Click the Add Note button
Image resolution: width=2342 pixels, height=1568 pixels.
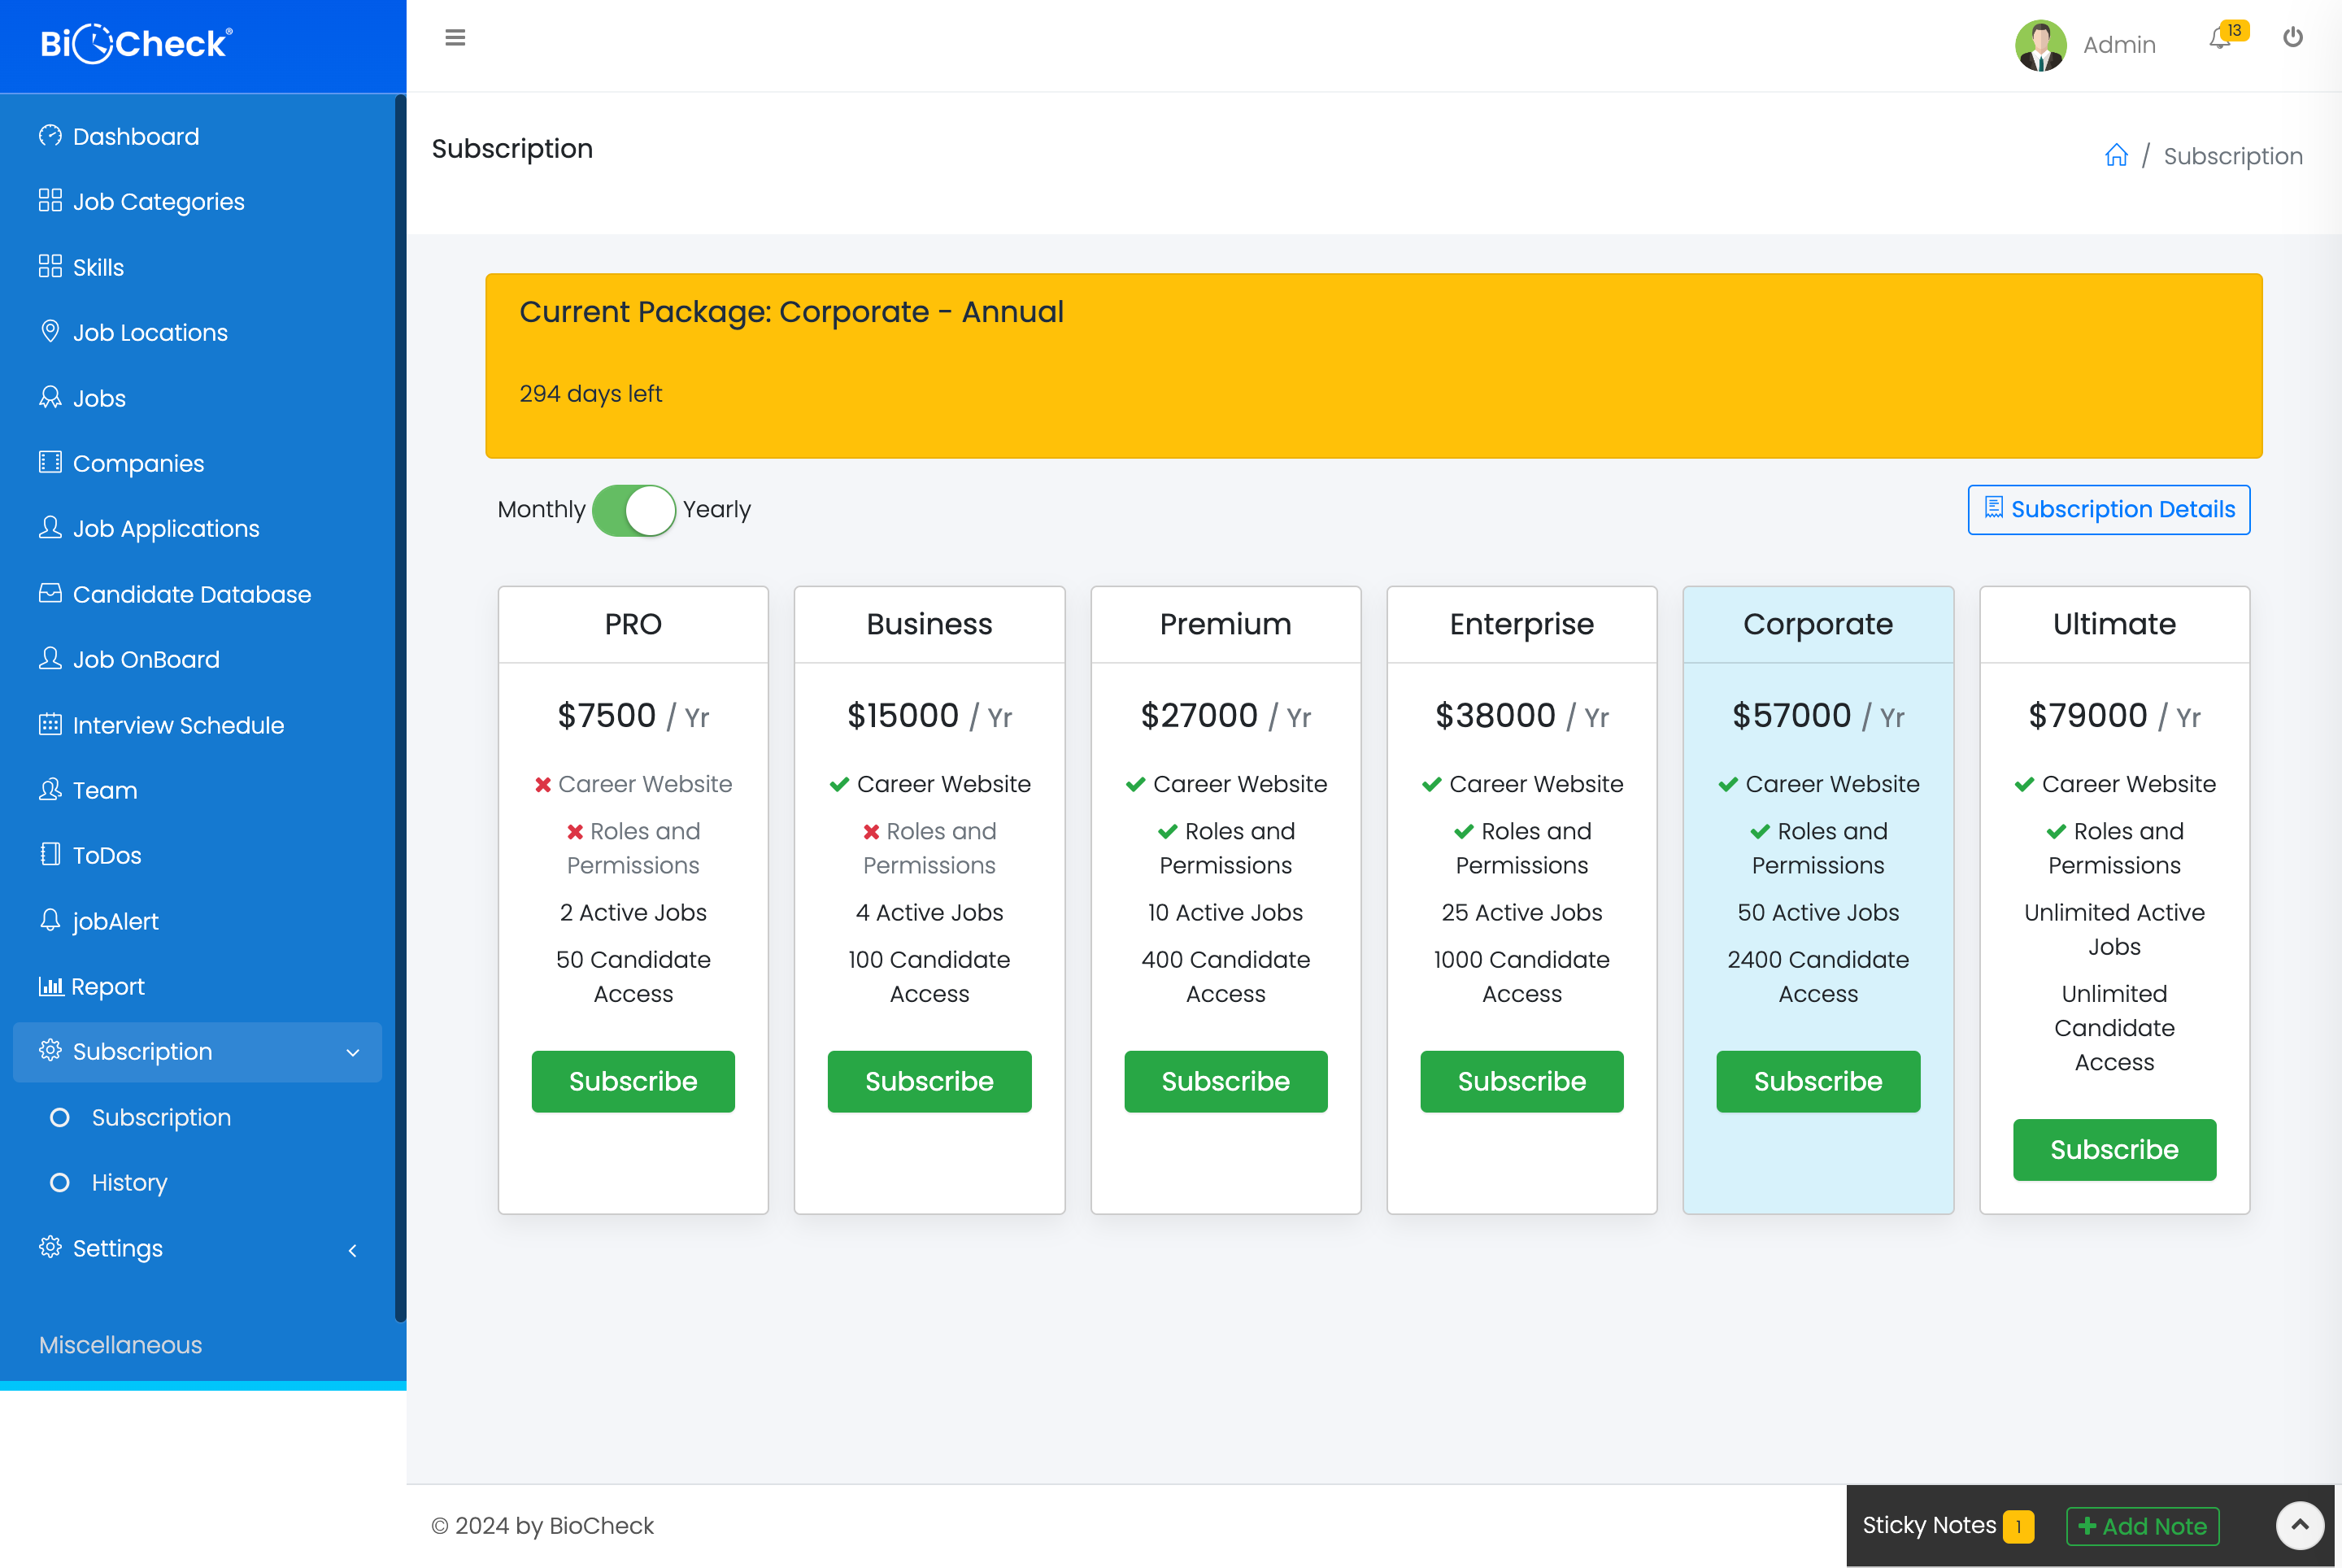pyautogui.click(x=2143, y=1526)
